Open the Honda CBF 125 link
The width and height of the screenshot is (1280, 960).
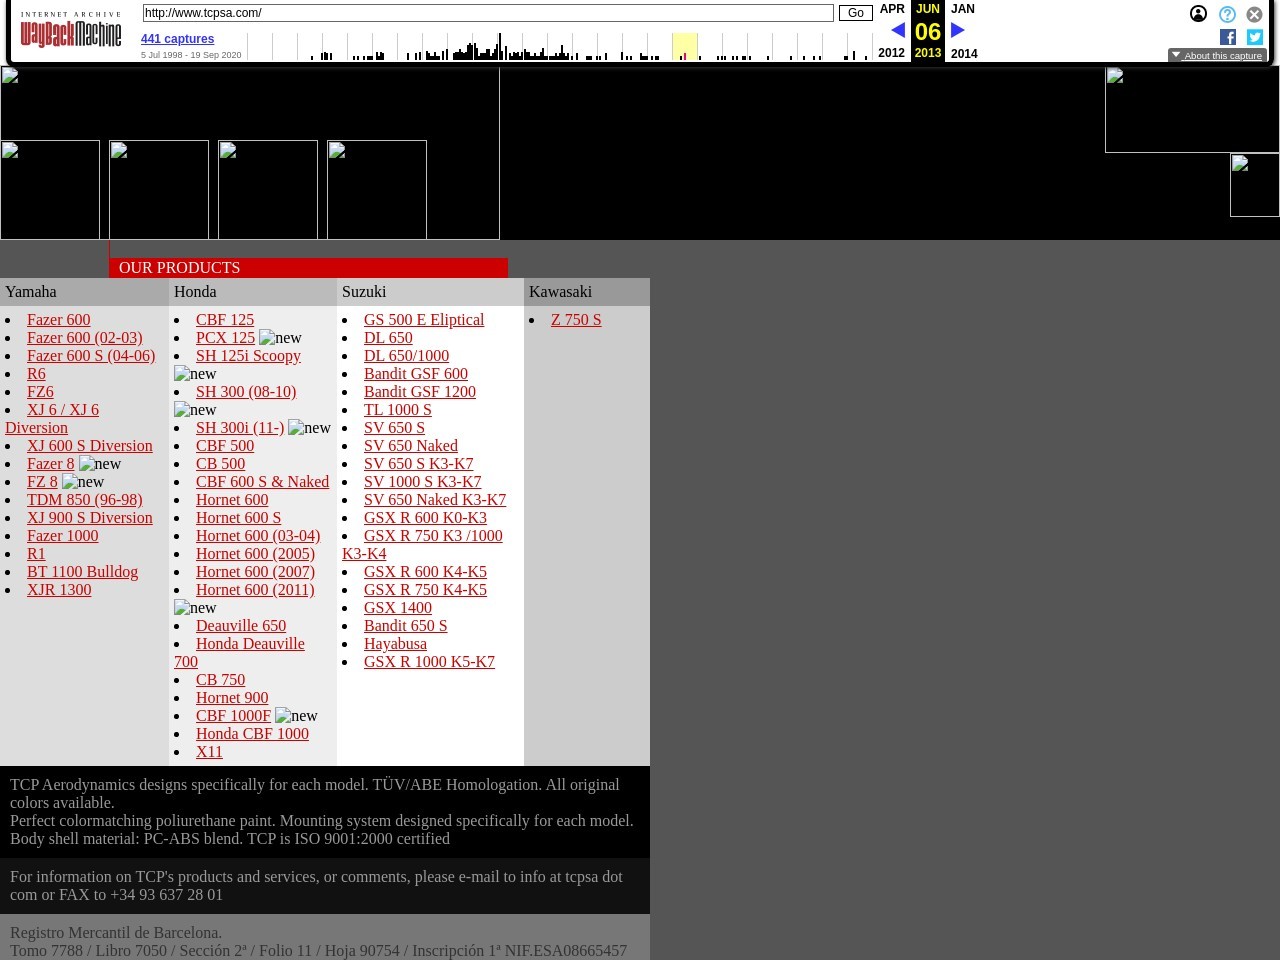click(225, 320)
